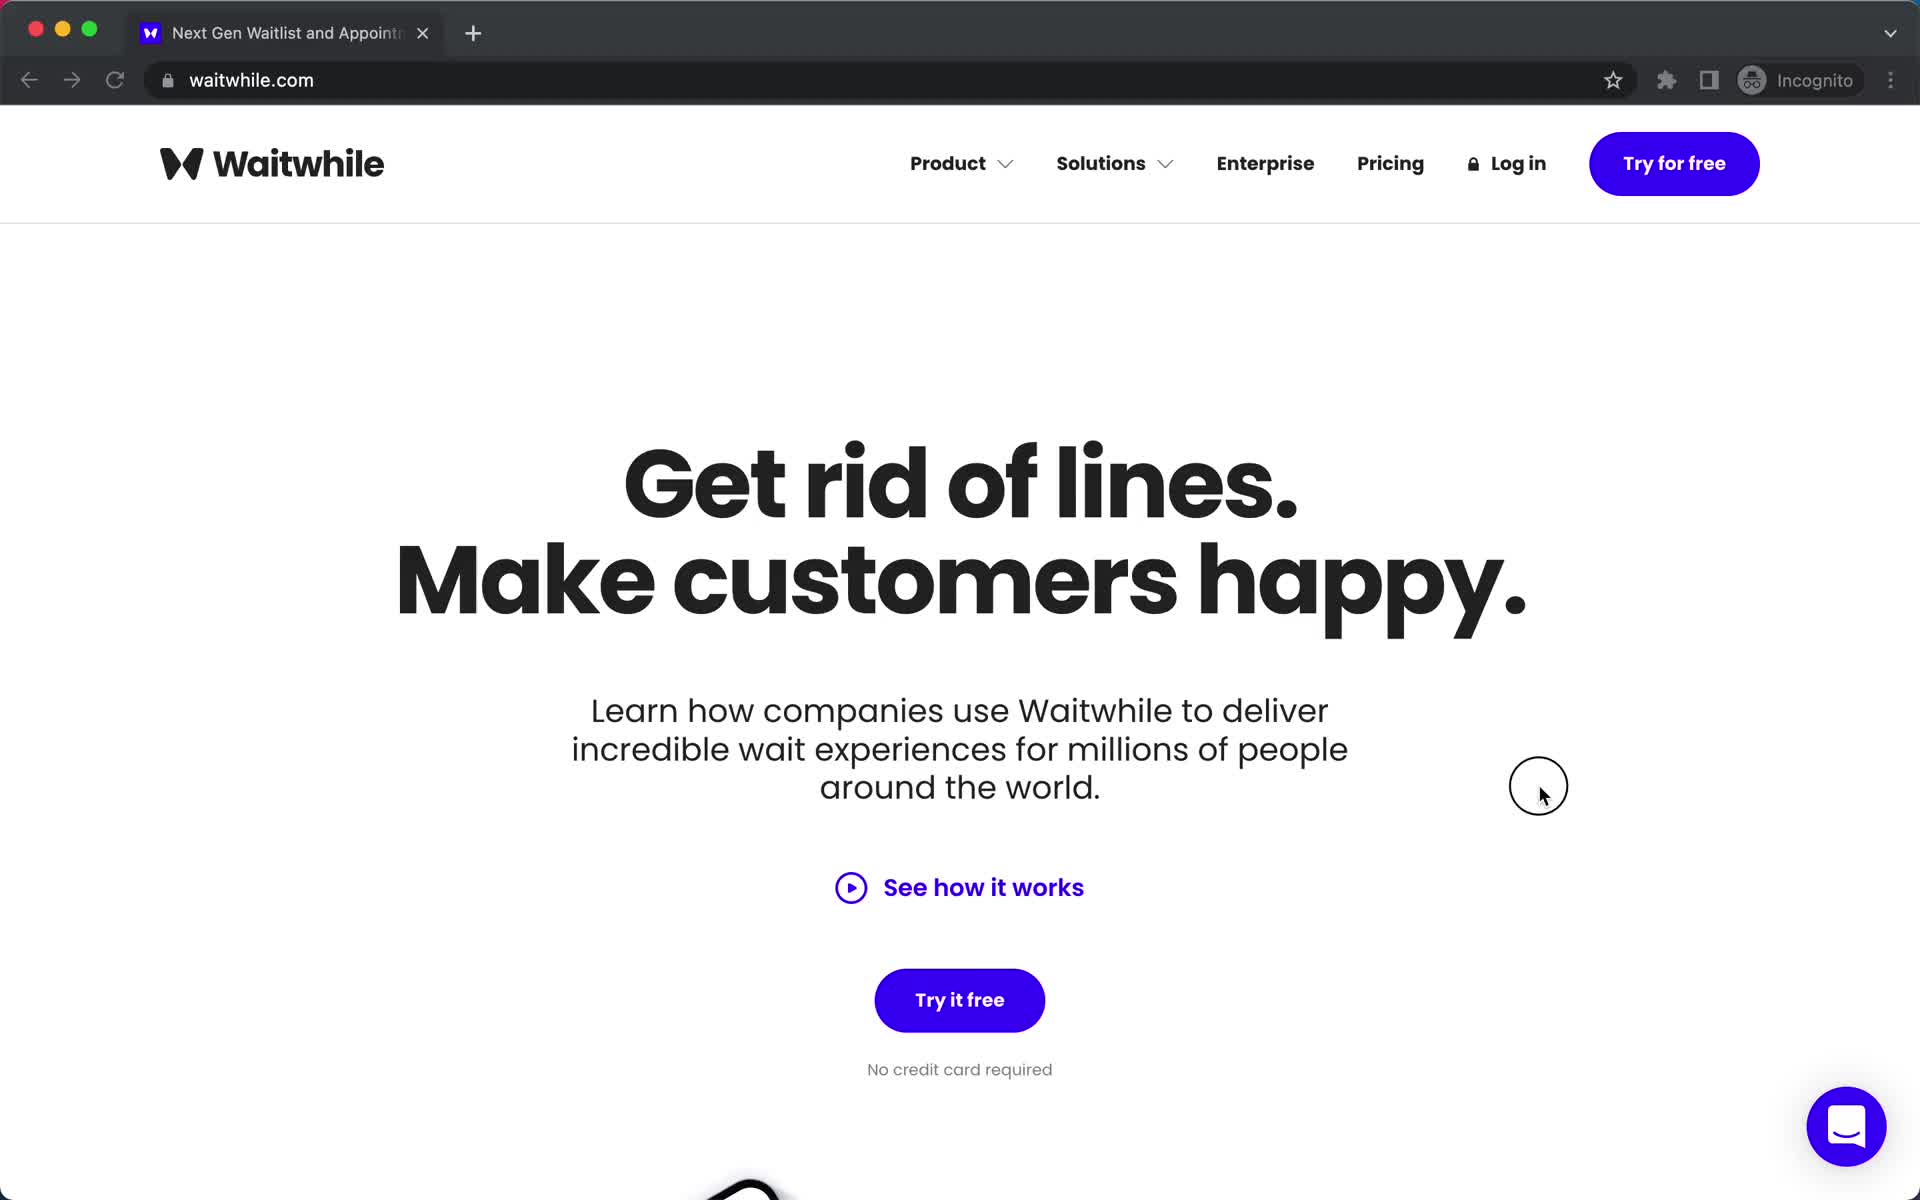1920x1200 pixels.
Task: Select the Pricing menu item
Action: coord(1391,163)
